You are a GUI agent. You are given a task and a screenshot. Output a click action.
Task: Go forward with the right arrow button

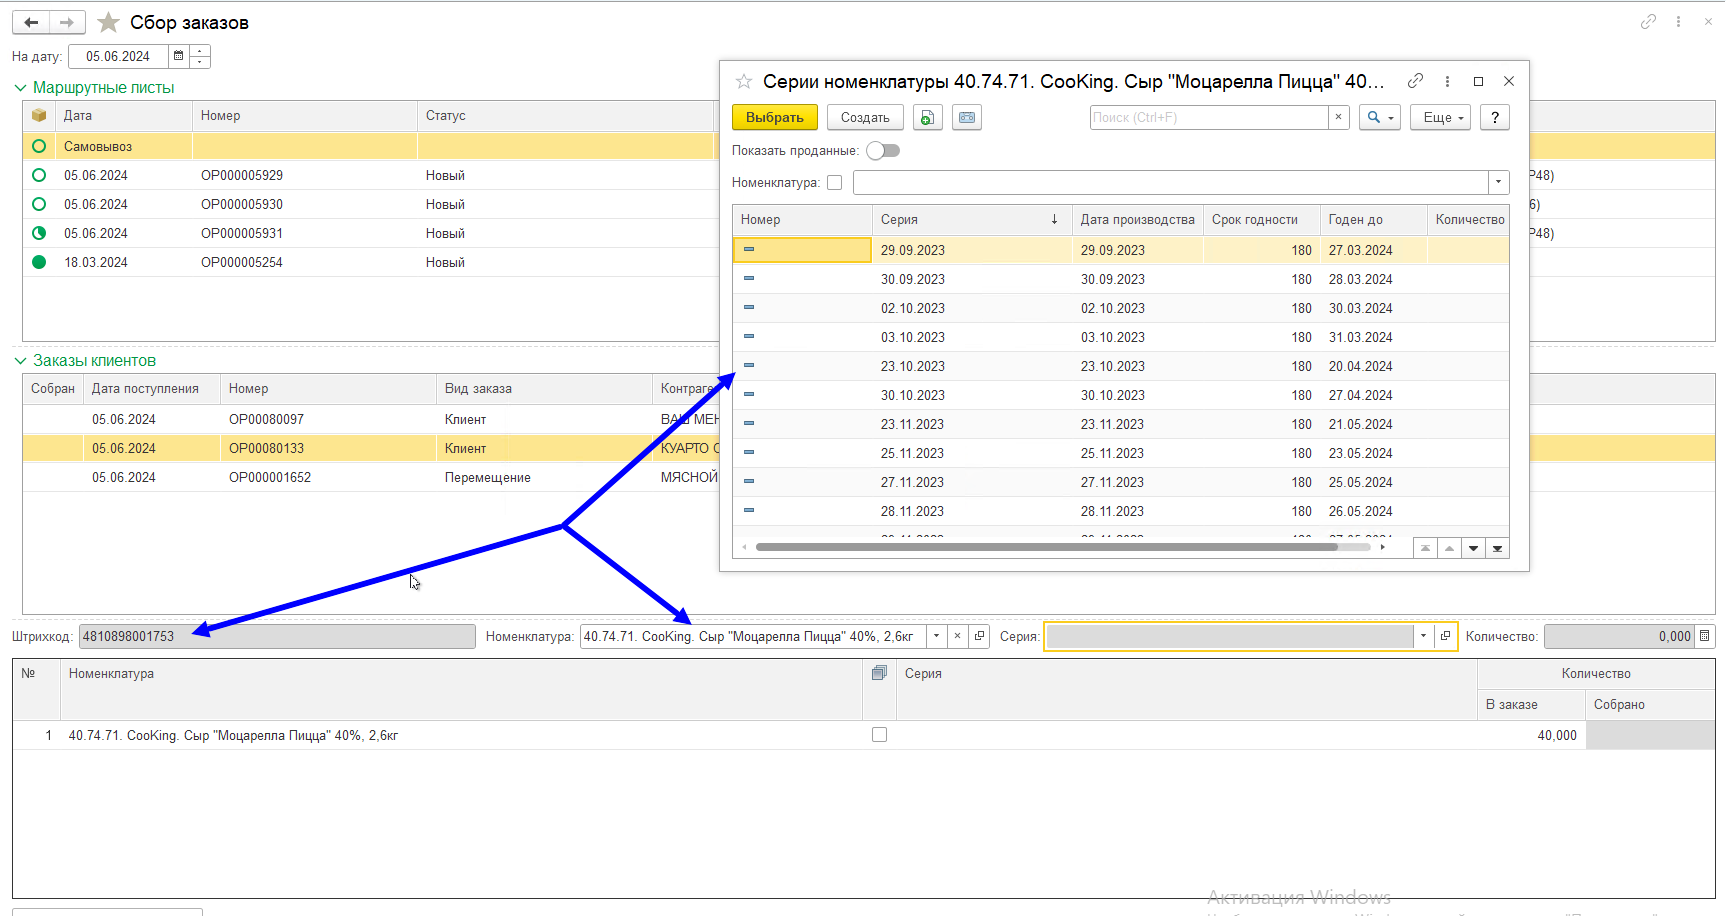point(67,22)
